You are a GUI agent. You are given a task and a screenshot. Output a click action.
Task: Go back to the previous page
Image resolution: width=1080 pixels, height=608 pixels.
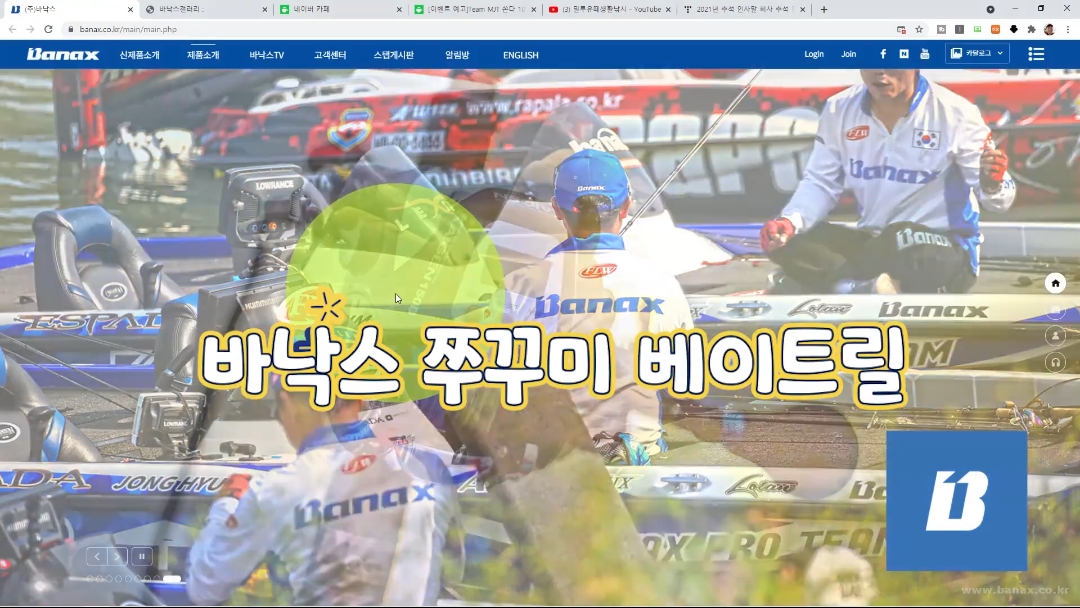pos(12,29)
